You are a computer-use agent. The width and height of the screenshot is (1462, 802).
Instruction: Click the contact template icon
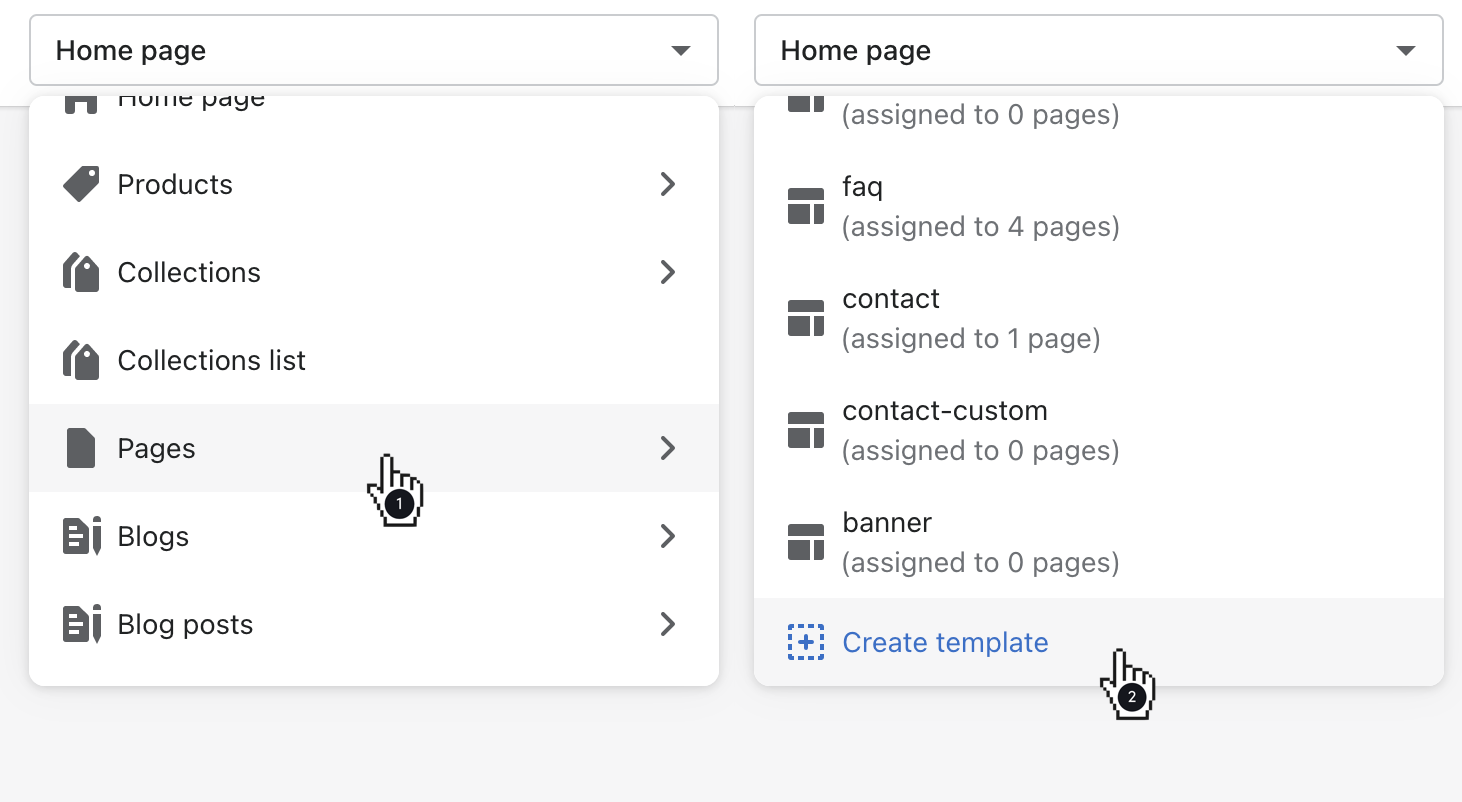pyautogui.click(x=806, y=317)
